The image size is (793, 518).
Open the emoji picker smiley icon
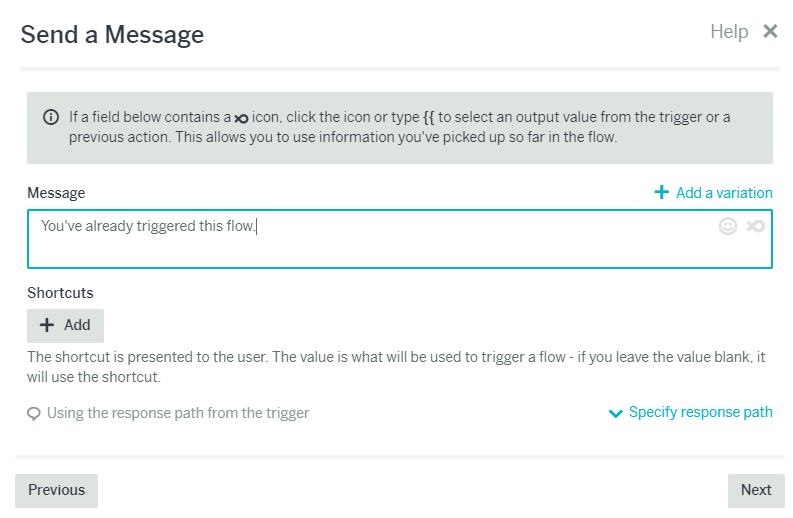tap(728, 226)
